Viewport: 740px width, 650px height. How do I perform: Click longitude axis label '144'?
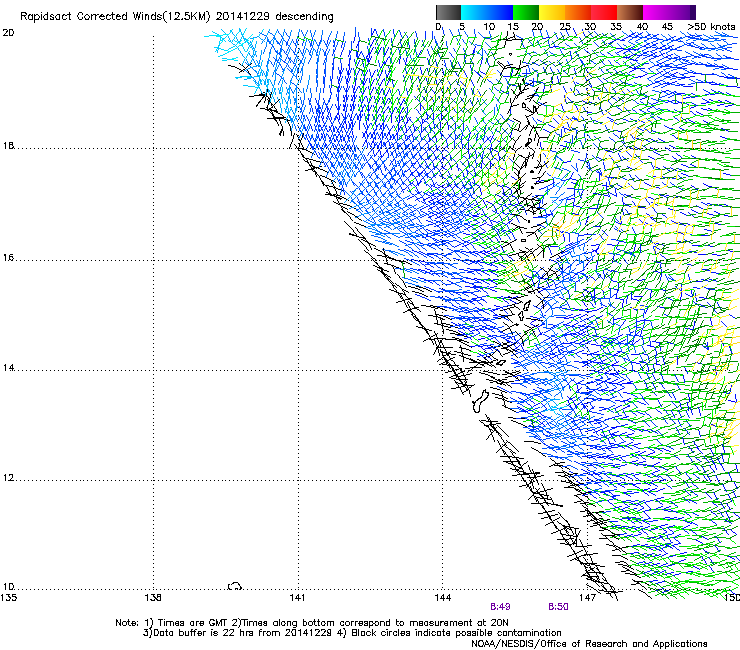tap(443, 598)
